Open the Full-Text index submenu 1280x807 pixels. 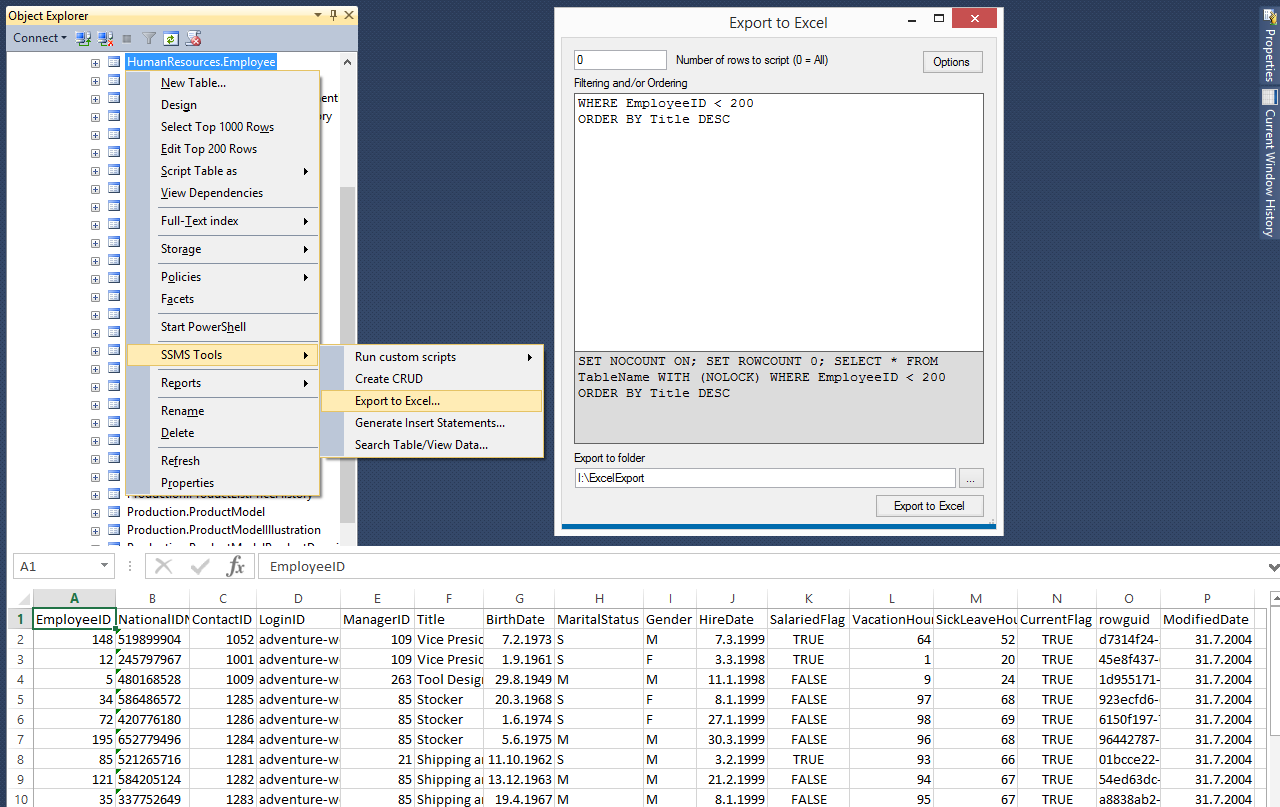click(x=223, y=221)
